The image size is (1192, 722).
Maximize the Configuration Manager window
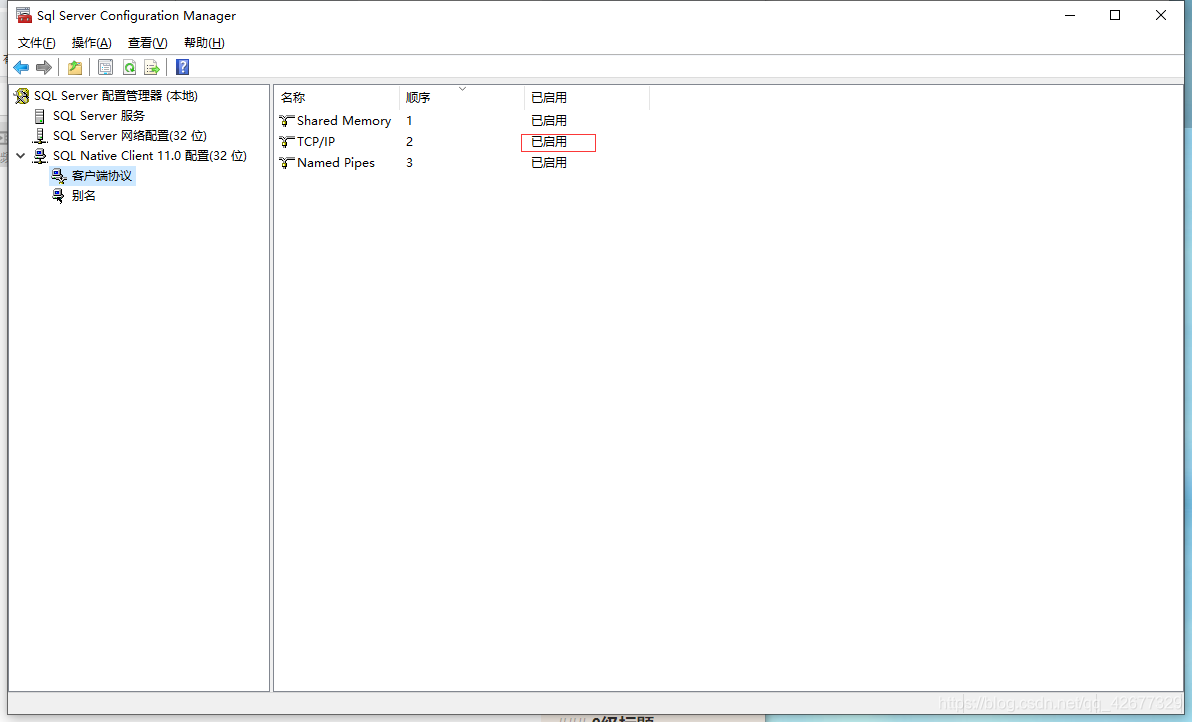1115,15
